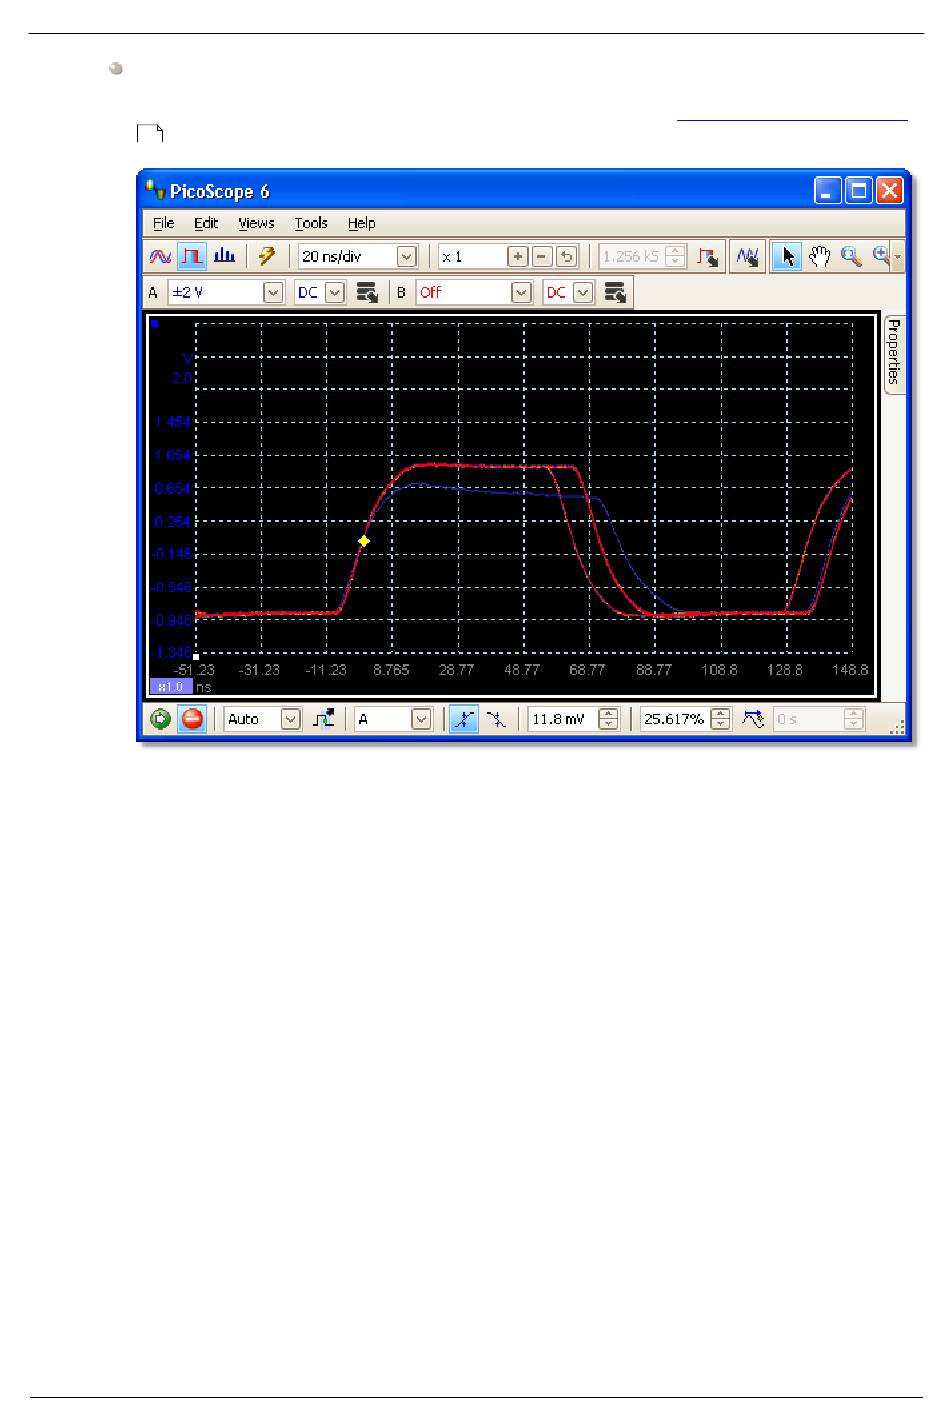Open the Help menu
Image resolution: width=950 pixels, height=1409 pixels.
tap(361, 223)
